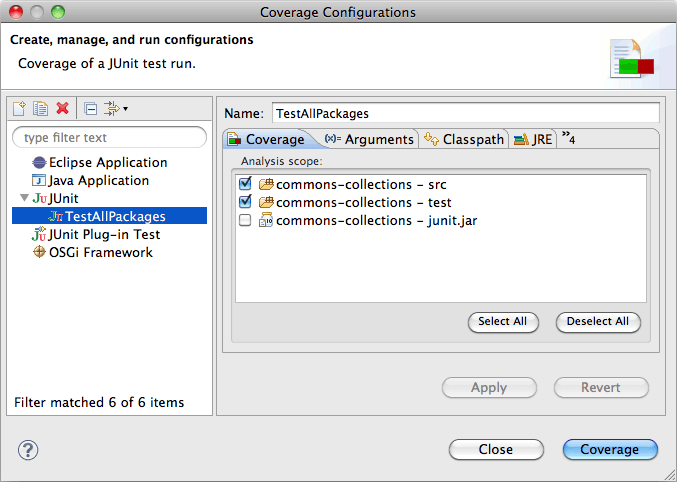Close the Coverage Configurations dialog

(x=496, y=450)
